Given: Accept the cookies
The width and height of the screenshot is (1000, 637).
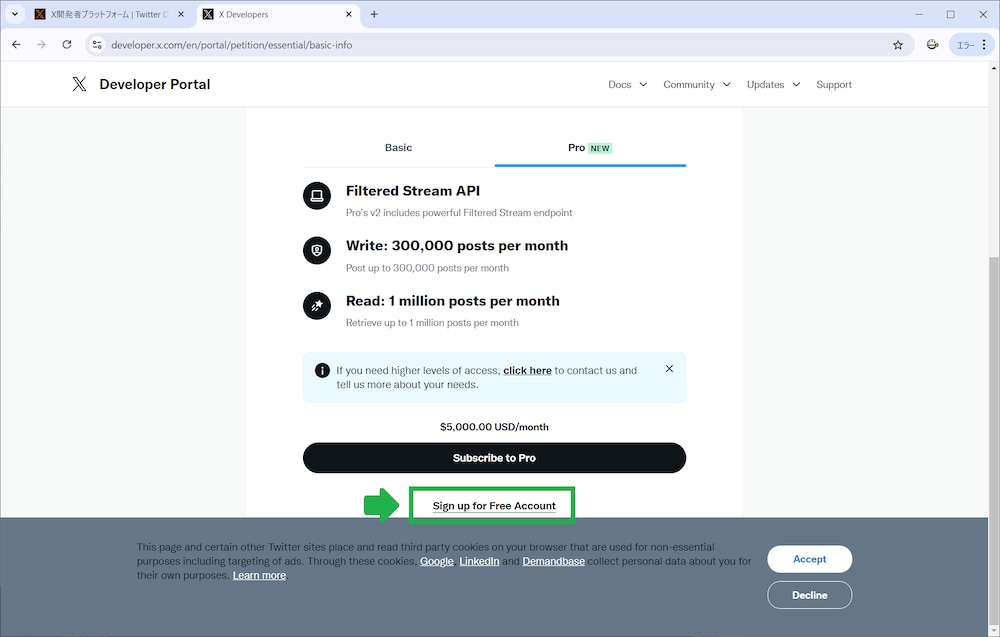Looking at the screenshot, I should tap(809, 559).
